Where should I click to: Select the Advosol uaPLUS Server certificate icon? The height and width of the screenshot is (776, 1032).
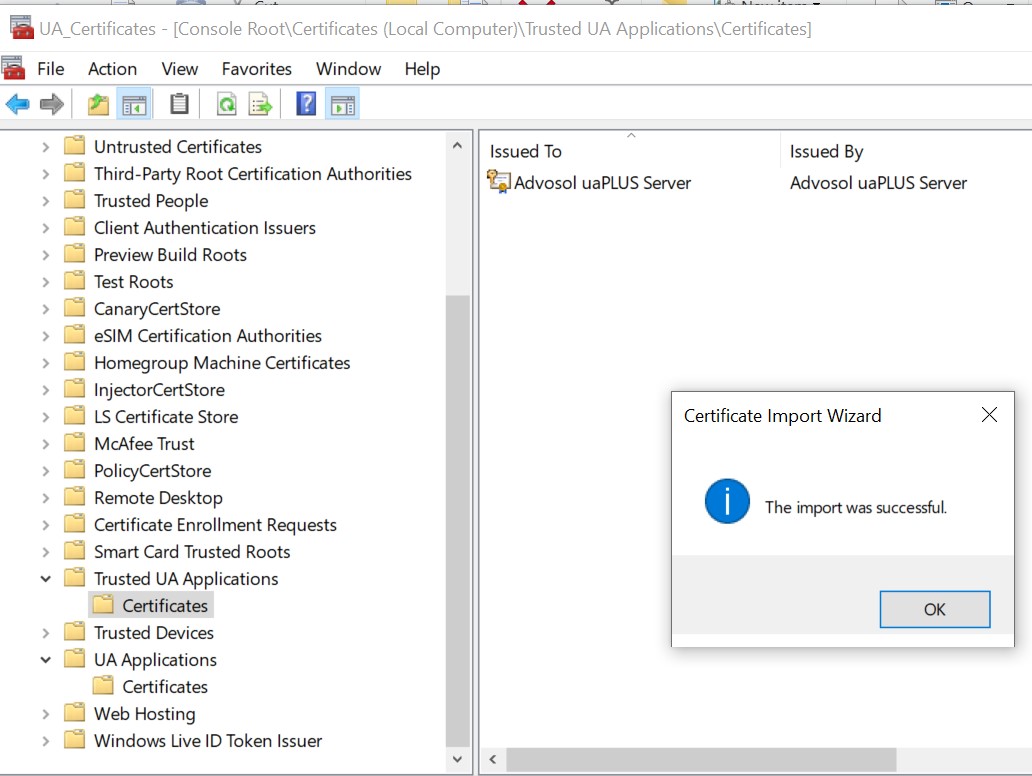[x=498, y=182]
